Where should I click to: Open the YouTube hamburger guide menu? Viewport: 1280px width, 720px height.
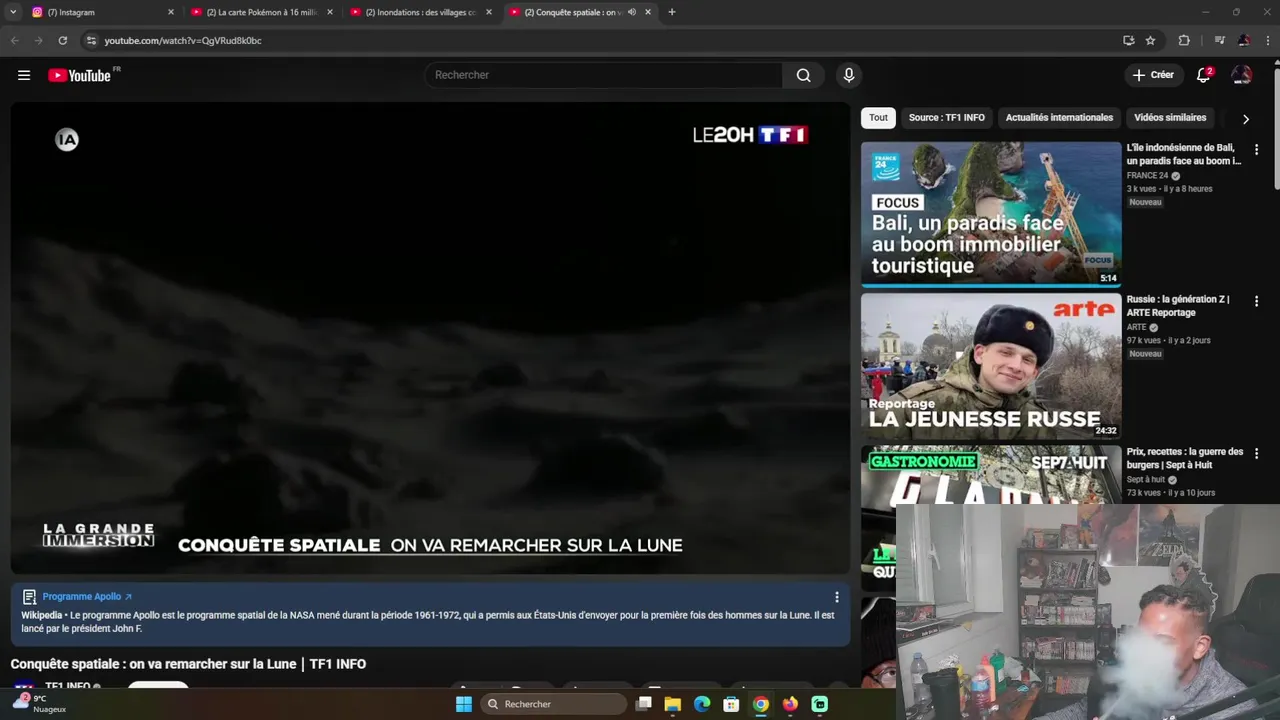coord(24,75)
